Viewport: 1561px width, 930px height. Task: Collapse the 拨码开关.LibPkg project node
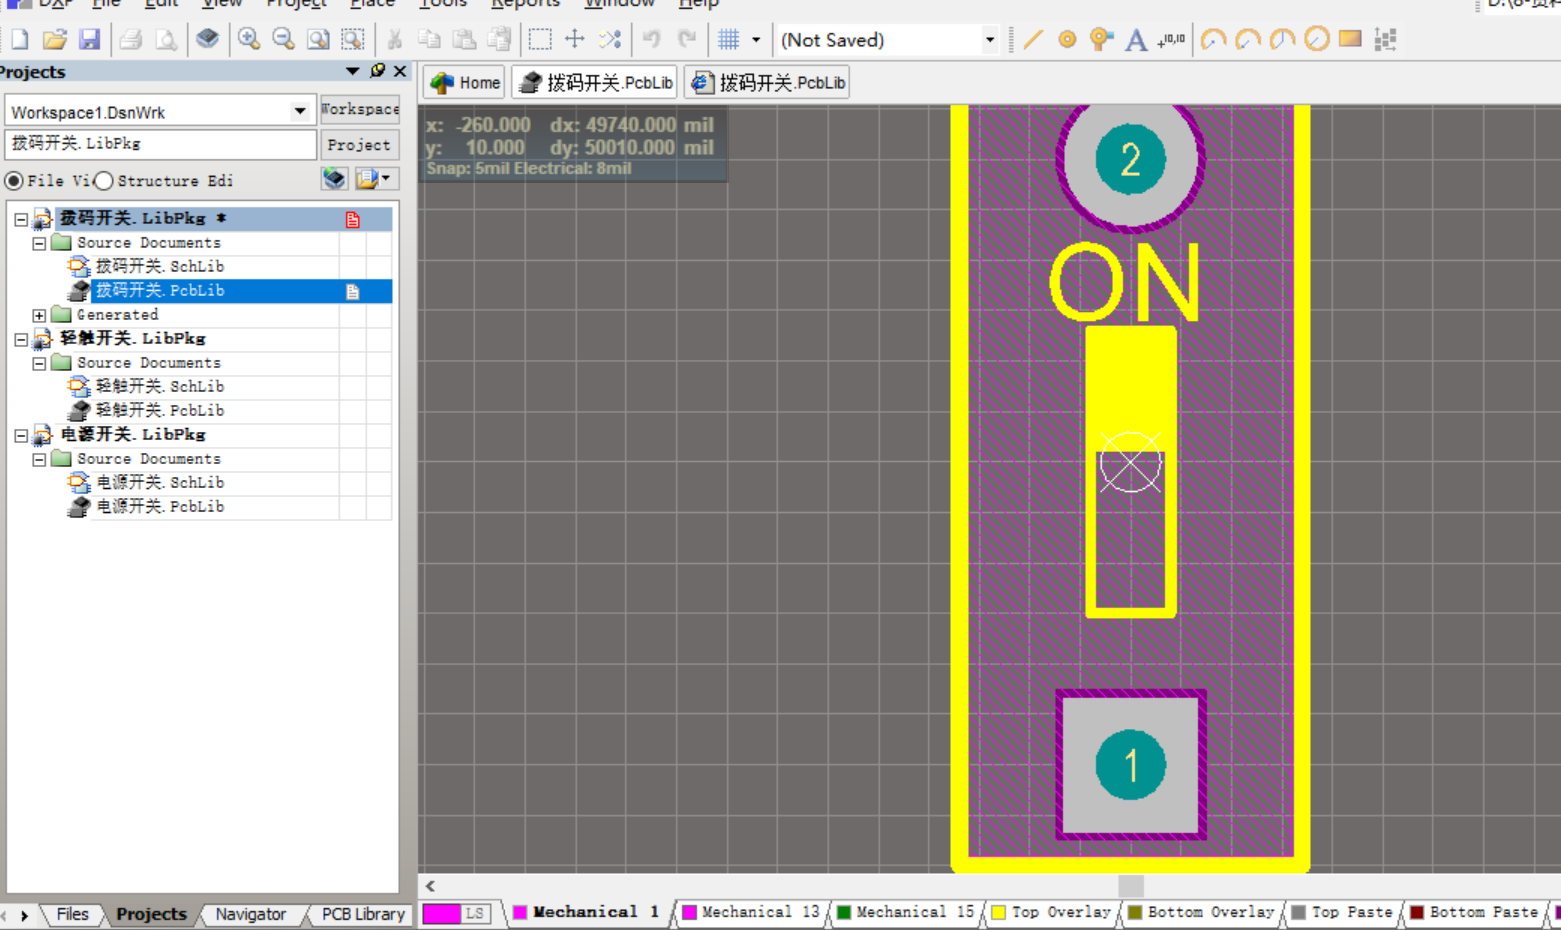(21, 219)
